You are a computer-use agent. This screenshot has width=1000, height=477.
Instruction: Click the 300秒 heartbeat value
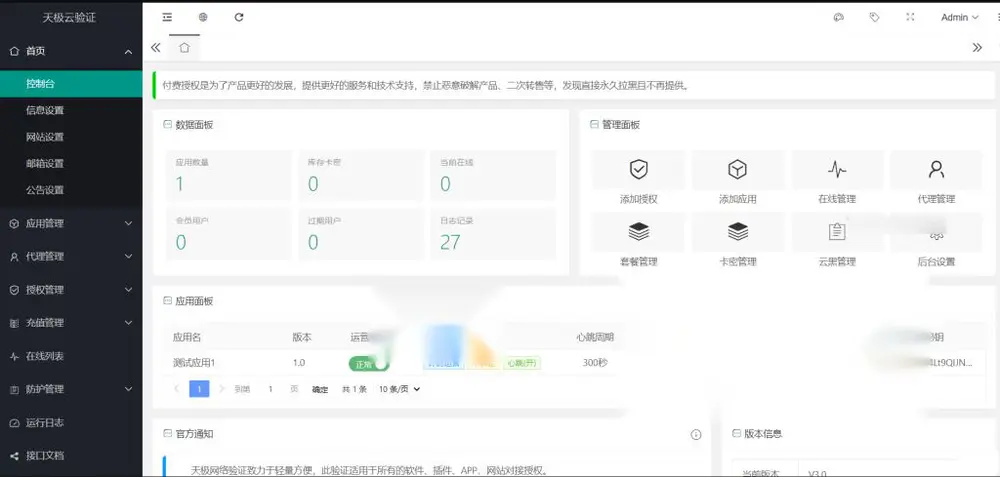(x=594, y=363)
